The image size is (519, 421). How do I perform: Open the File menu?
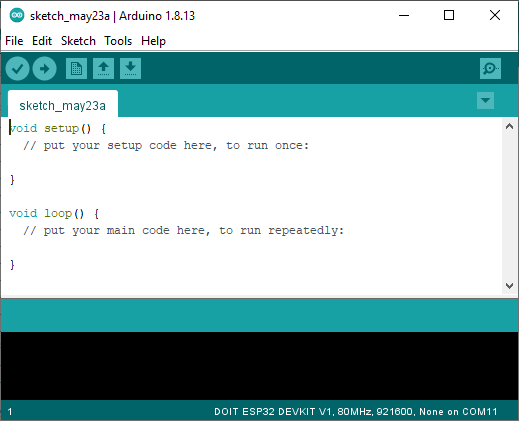point(14,41)
